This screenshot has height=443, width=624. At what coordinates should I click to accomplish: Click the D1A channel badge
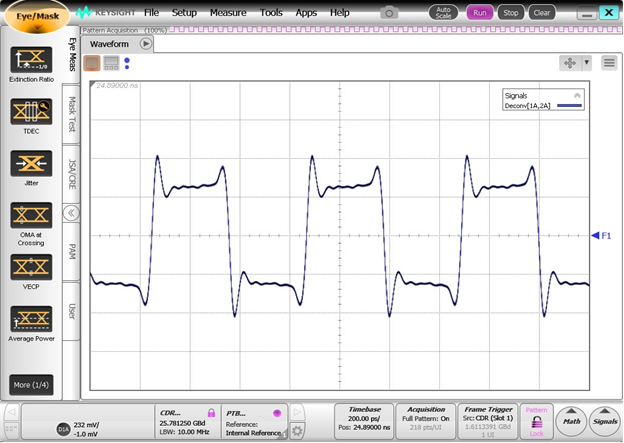tap(63, 429)
